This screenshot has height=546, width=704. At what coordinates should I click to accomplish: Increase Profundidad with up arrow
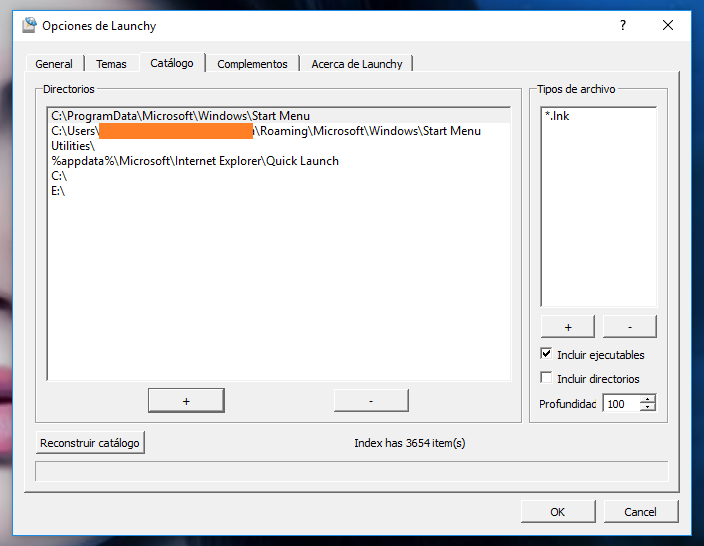[x=647, y=399]
